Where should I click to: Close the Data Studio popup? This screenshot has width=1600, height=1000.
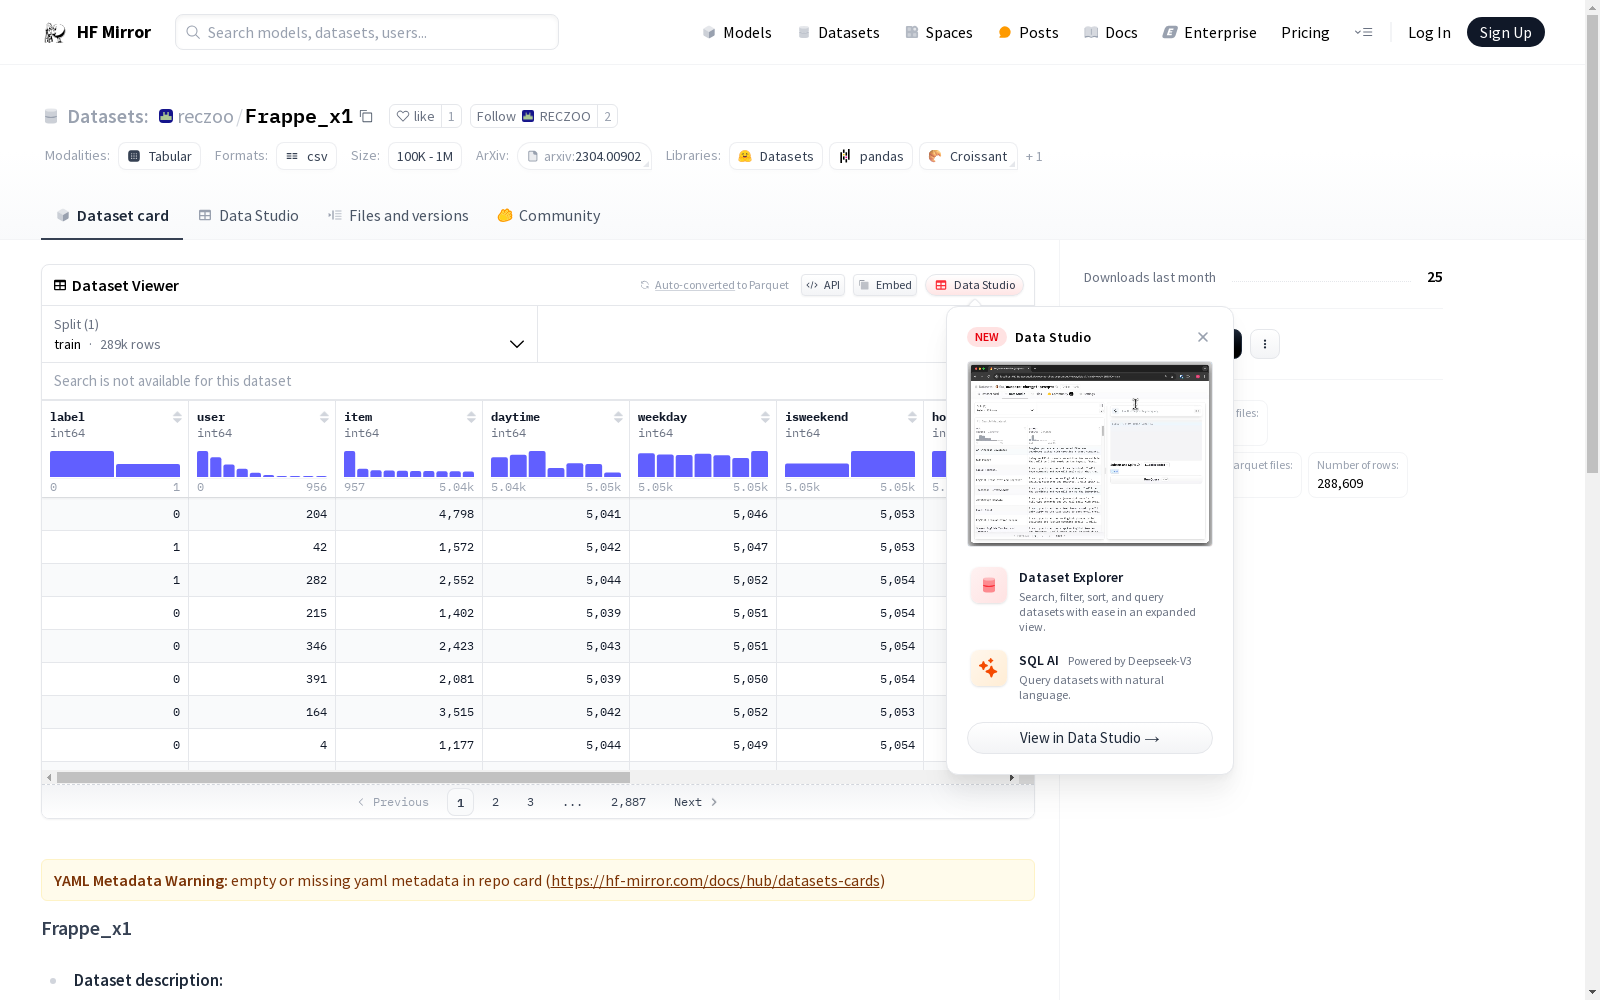[1203, 337]
